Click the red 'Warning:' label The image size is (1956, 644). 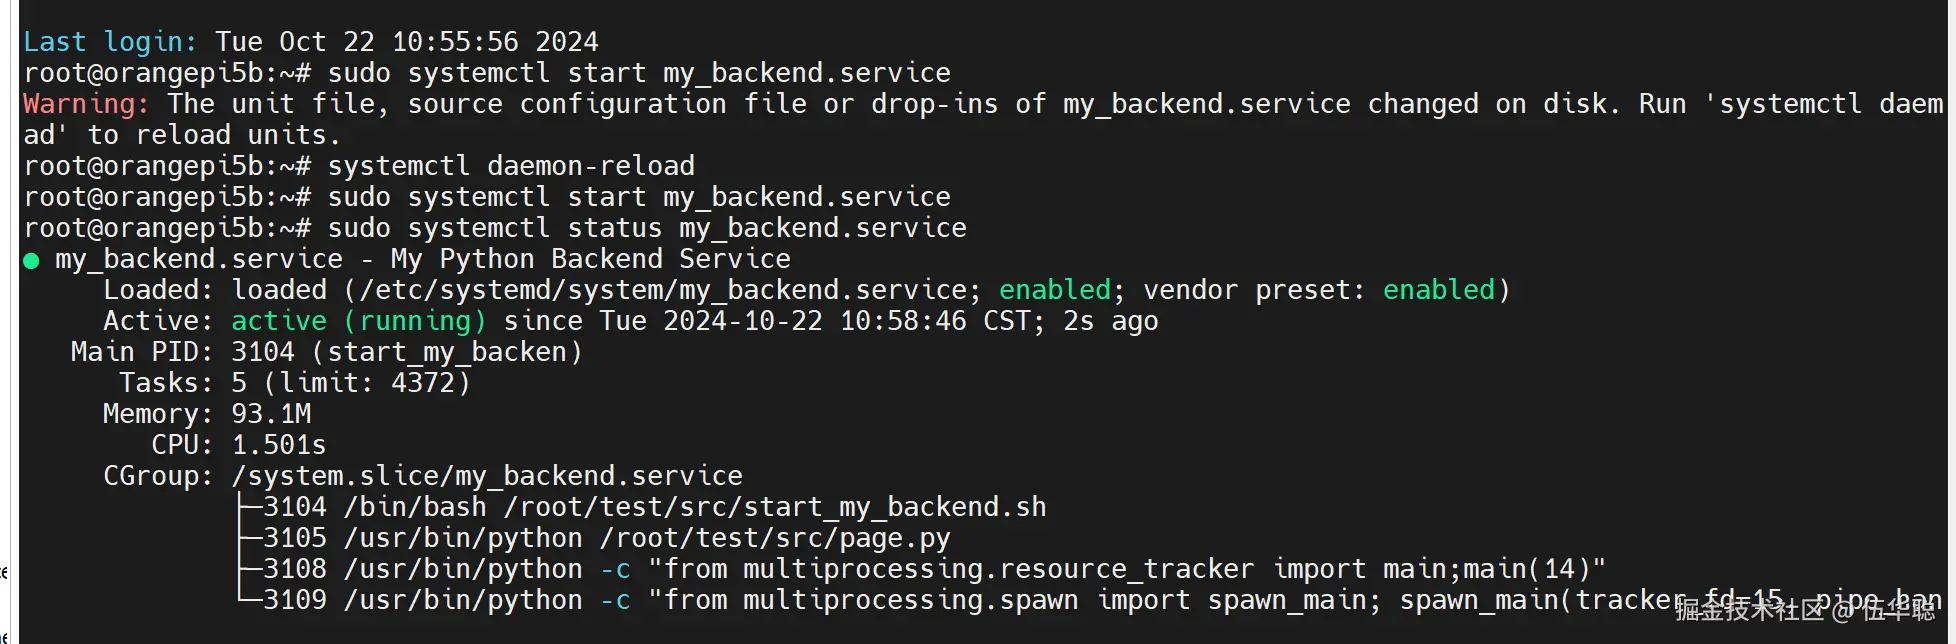(86, 104)
